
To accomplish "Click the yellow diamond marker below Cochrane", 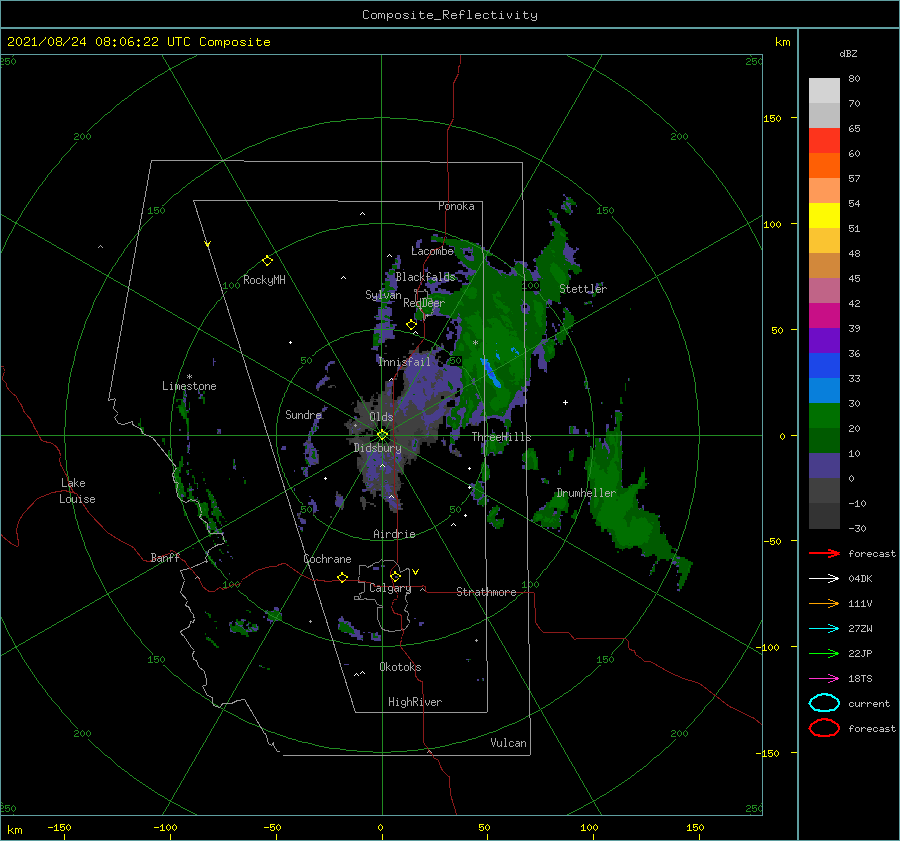I will [x=342, y=577].
